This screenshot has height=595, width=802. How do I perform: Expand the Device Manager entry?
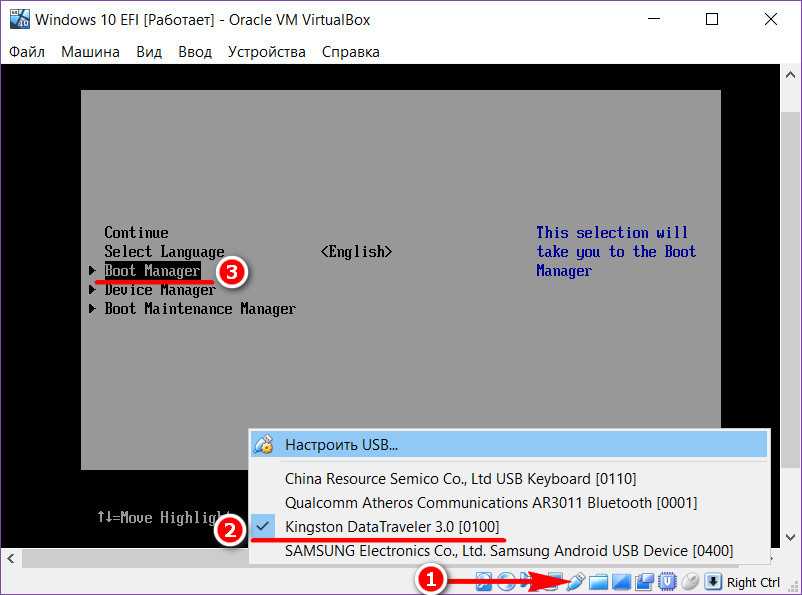[x=159, y=290]
